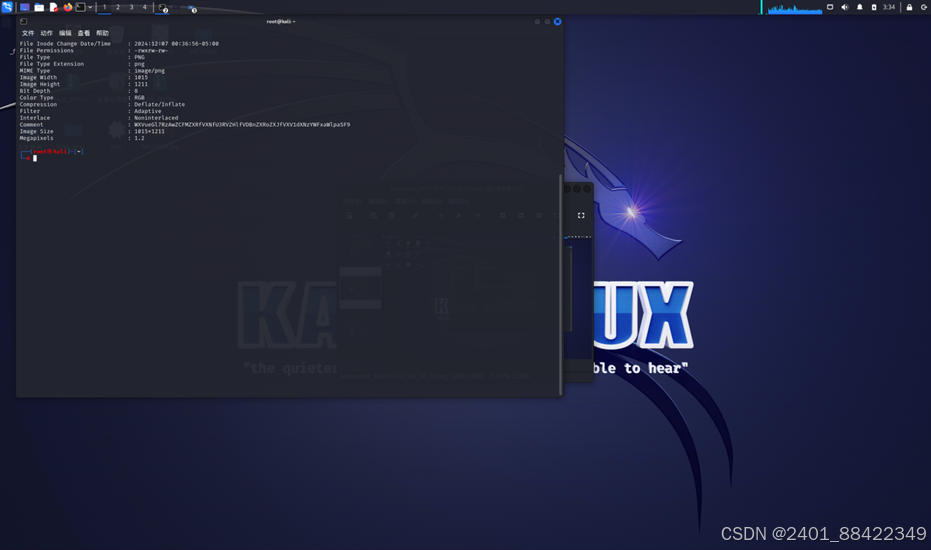This screenshot has height=550, width=931.
Task: Click the terminal command prompt cursor
Action: 35,159
